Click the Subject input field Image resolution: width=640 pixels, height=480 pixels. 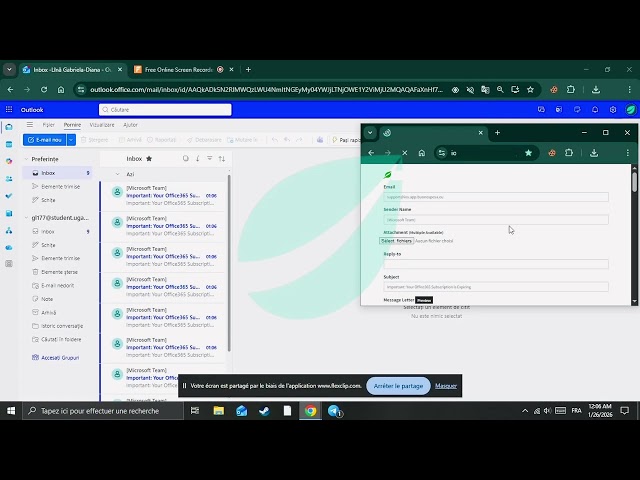496,287
